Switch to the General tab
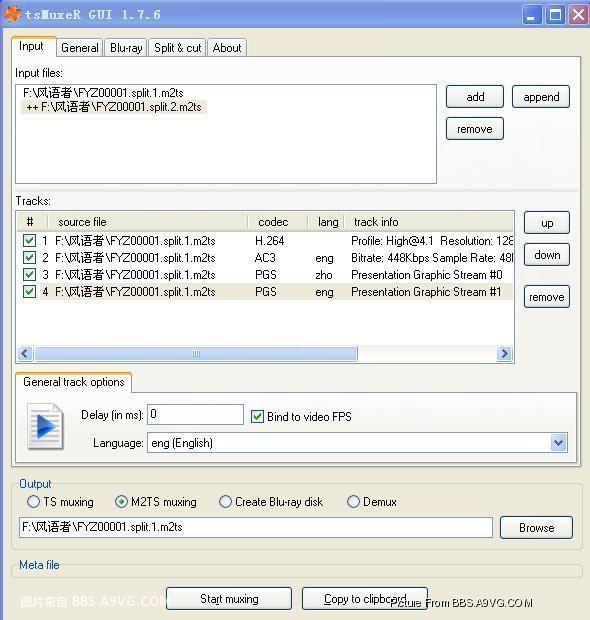The width and height of the screenshot is (590, 620). [x=79, y=48]
